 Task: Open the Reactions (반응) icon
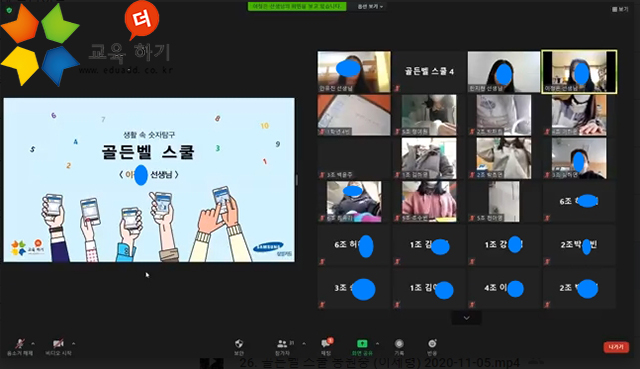pyautogui.click(x=432, y=347)
